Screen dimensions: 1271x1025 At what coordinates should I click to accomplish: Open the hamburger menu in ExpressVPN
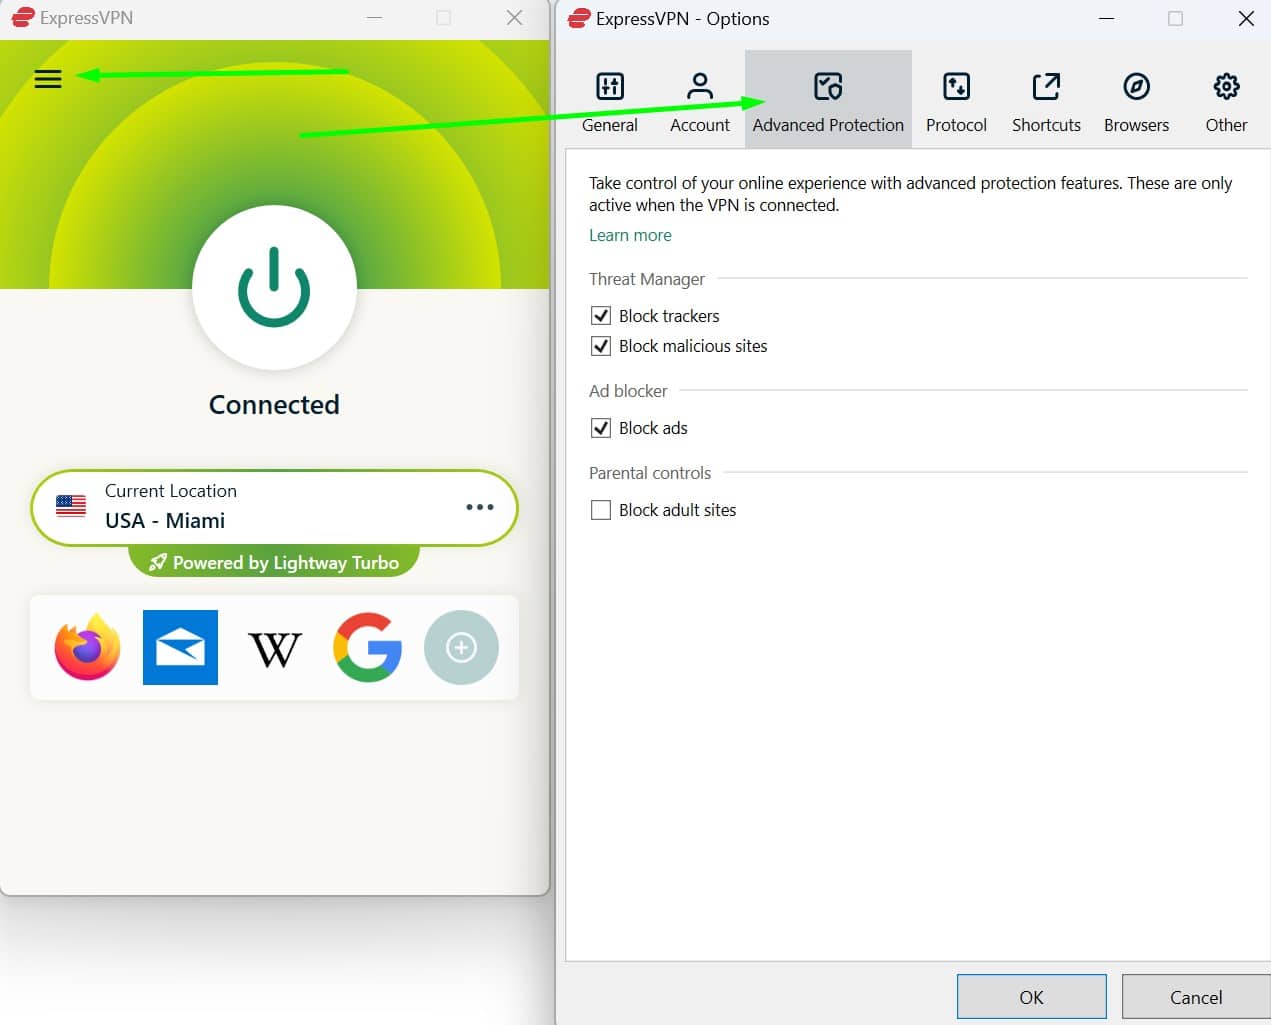pos(48,78)
